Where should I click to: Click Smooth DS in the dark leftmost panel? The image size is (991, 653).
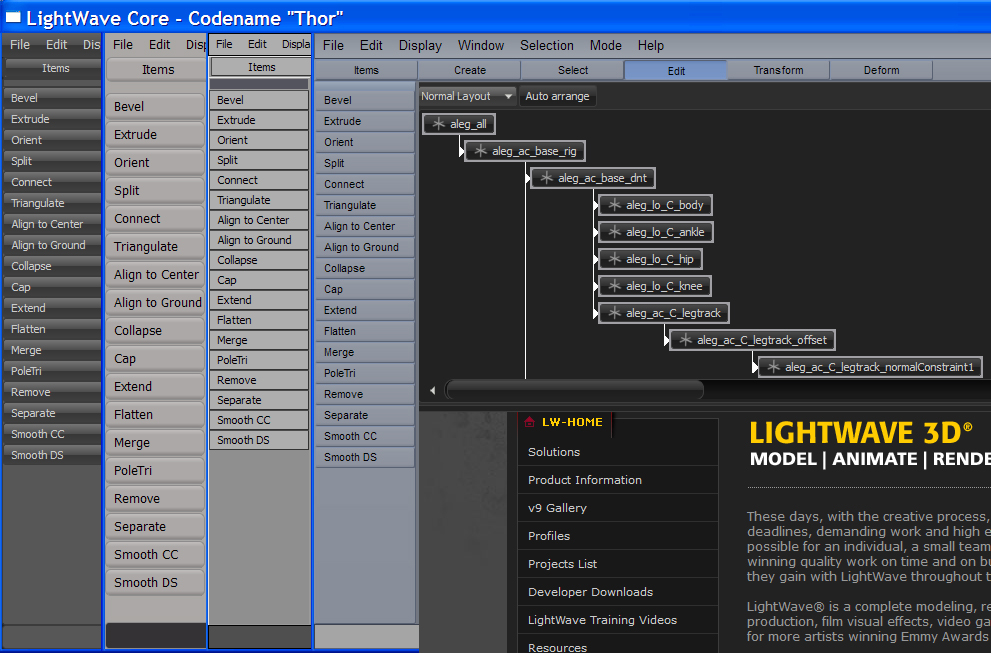pyautogui.click(x=52, y=455)
